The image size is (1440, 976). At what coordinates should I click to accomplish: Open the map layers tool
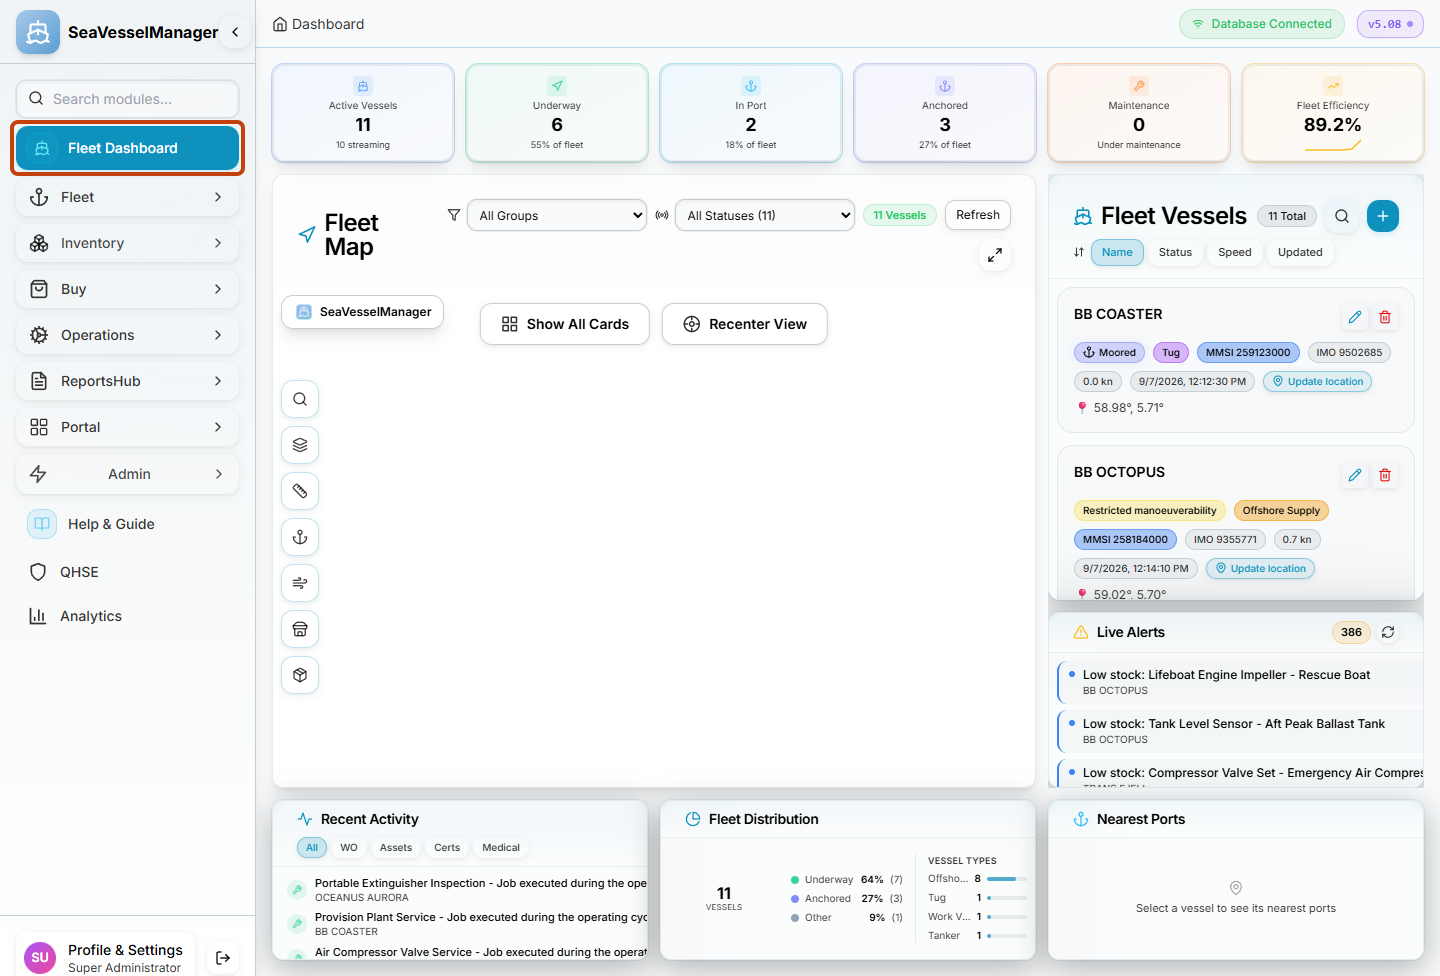tap(300, 445)
